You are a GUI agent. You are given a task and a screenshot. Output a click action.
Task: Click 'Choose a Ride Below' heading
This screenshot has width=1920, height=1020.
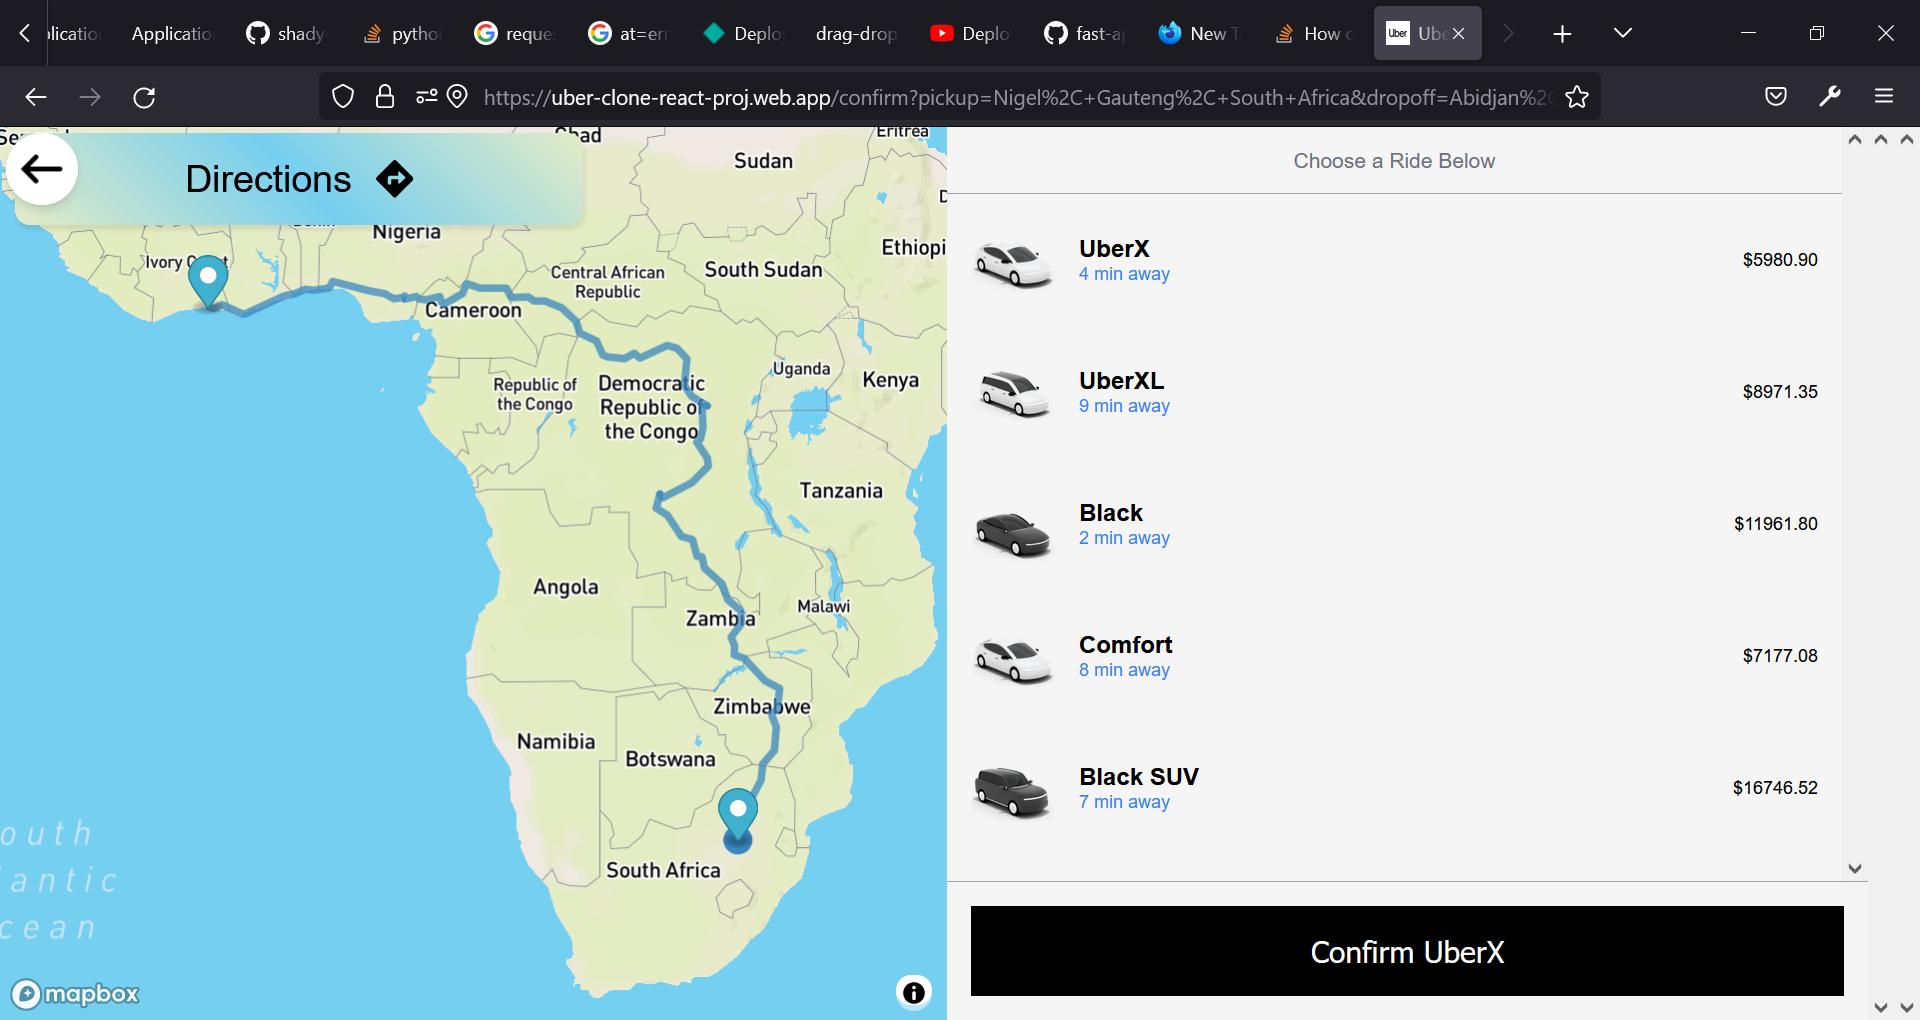point(1394,161)
